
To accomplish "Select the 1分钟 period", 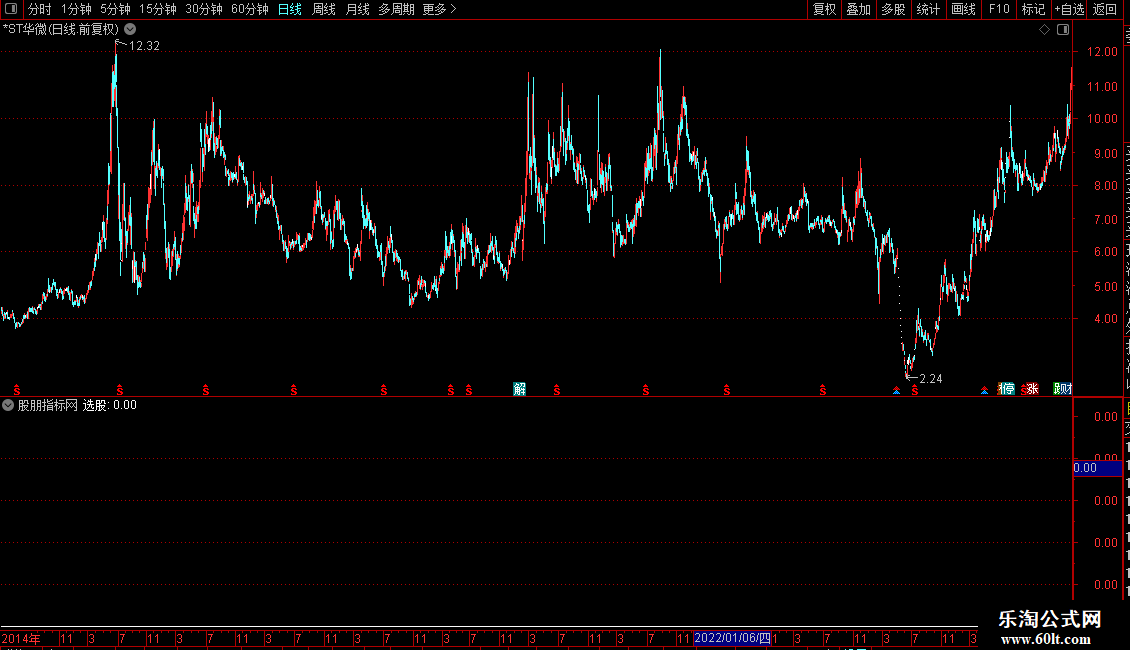I will (76, 9).
